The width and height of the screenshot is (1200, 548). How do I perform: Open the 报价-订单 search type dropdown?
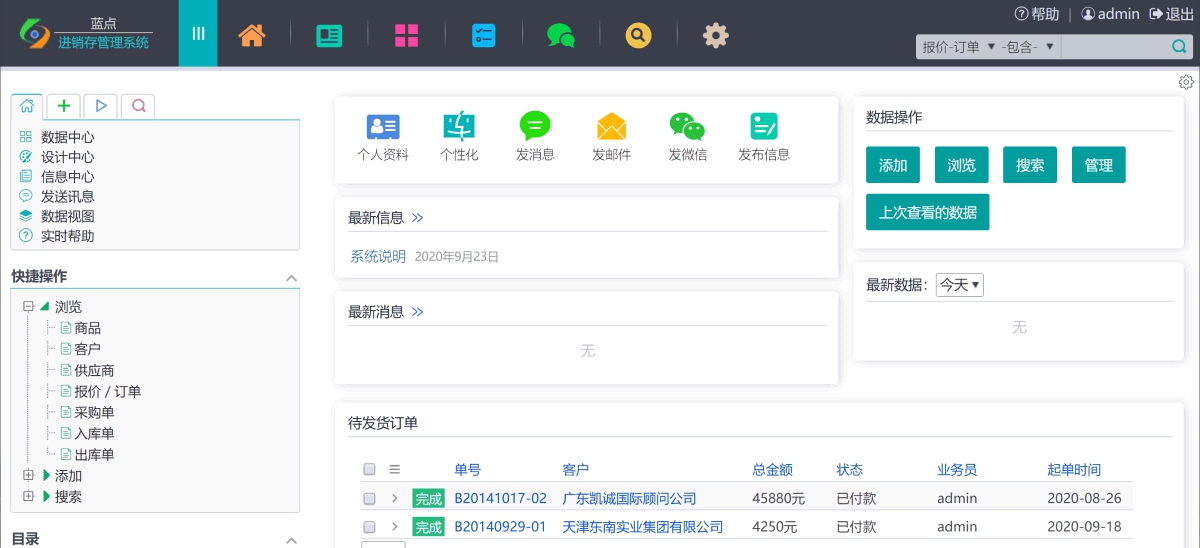pos(957,47)
